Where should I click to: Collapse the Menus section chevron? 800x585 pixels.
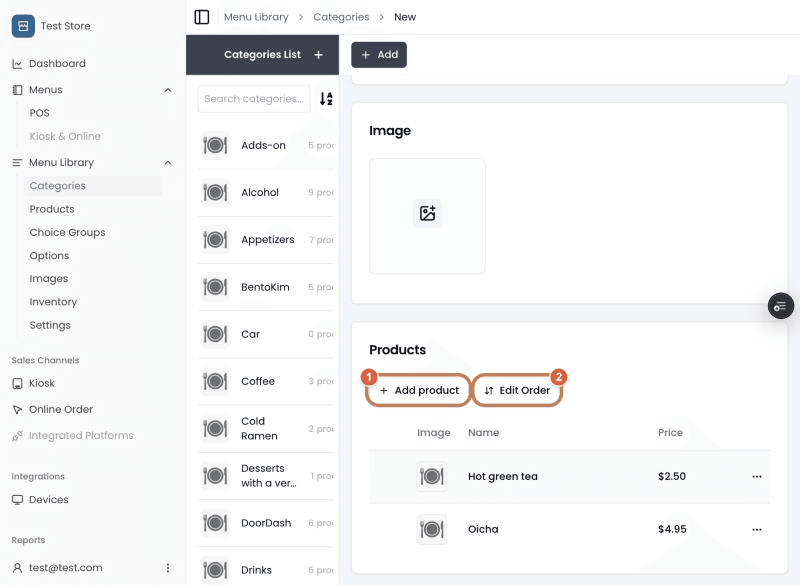[x=168, y=90]
